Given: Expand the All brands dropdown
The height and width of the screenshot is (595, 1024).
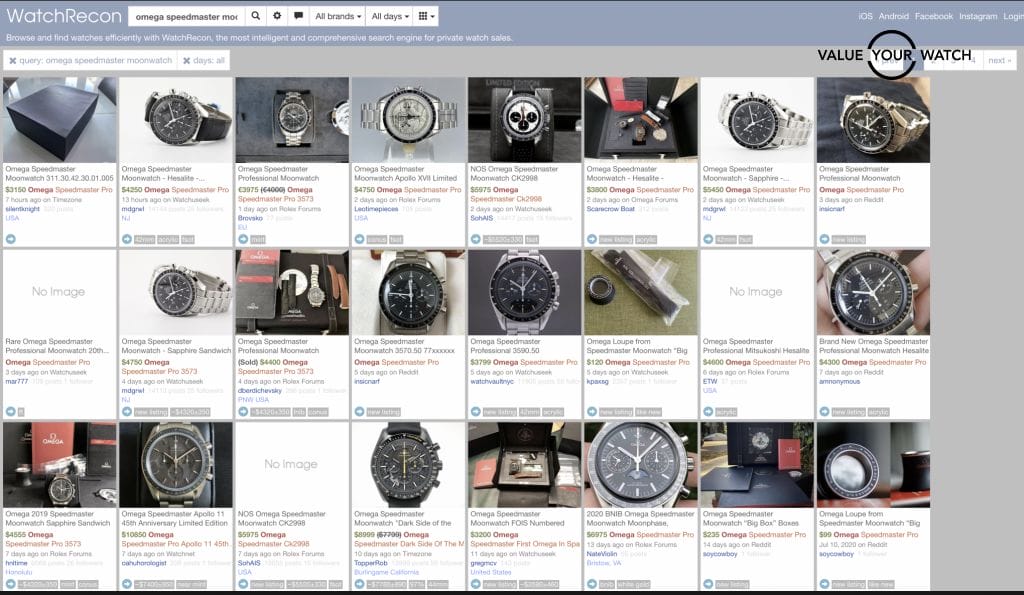Looking at the screenshot, I should pyautogui.click(x=337, y=17).
